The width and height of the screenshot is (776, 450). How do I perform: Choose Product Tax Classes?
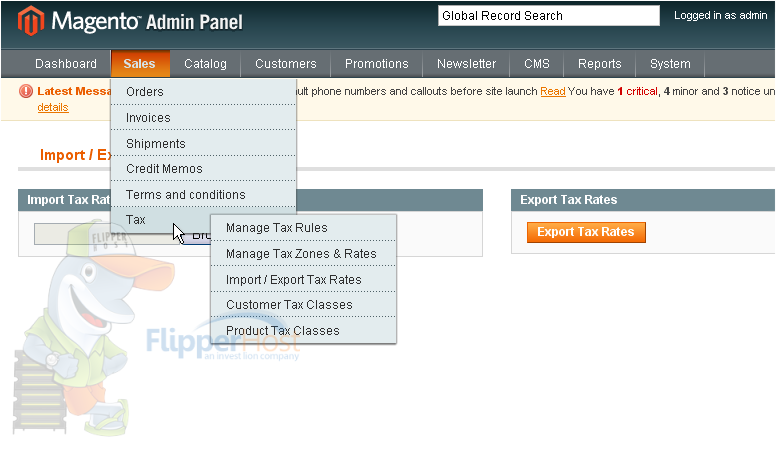tap(303, 330)
